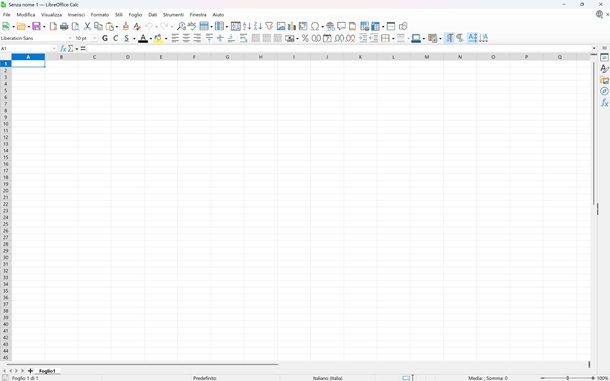Open sidebar Gallery panel icon

click(x=604, y=80)
